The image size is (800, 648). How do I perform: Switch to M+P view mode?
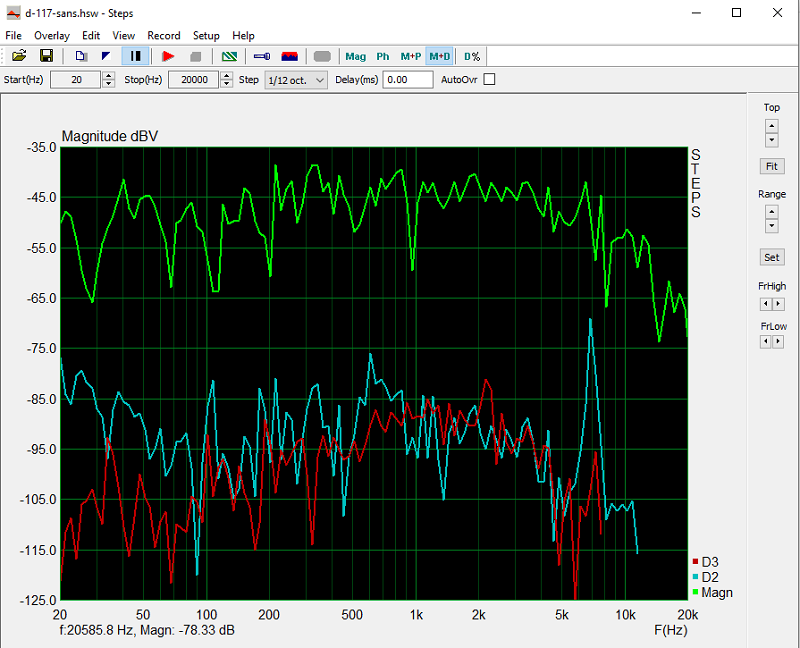coord(411,57)
